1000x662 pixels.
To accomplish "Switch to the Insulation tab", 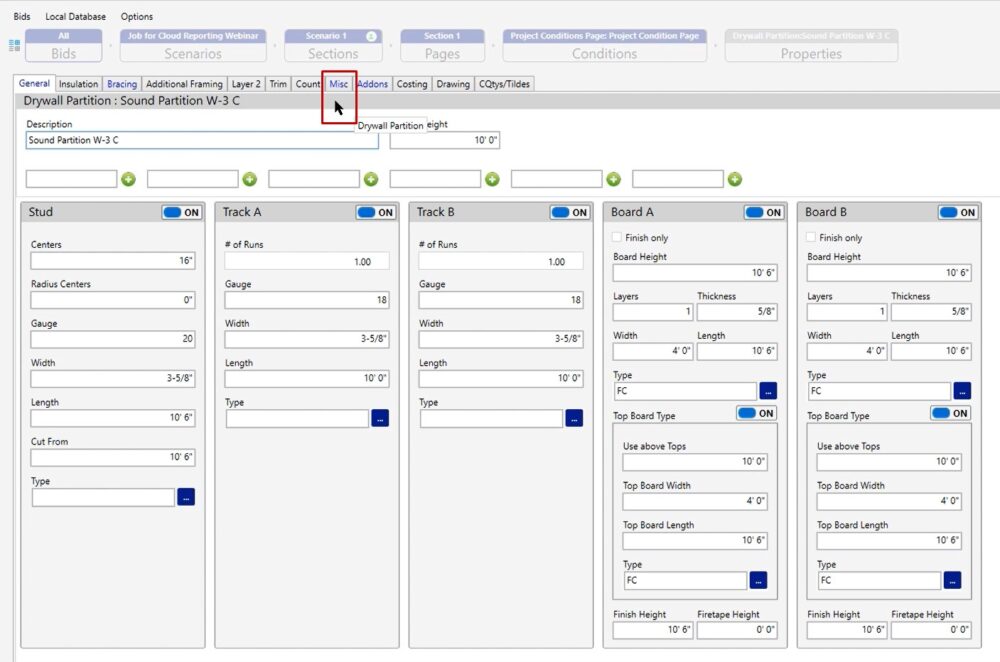I will click(x=78, y=84).
